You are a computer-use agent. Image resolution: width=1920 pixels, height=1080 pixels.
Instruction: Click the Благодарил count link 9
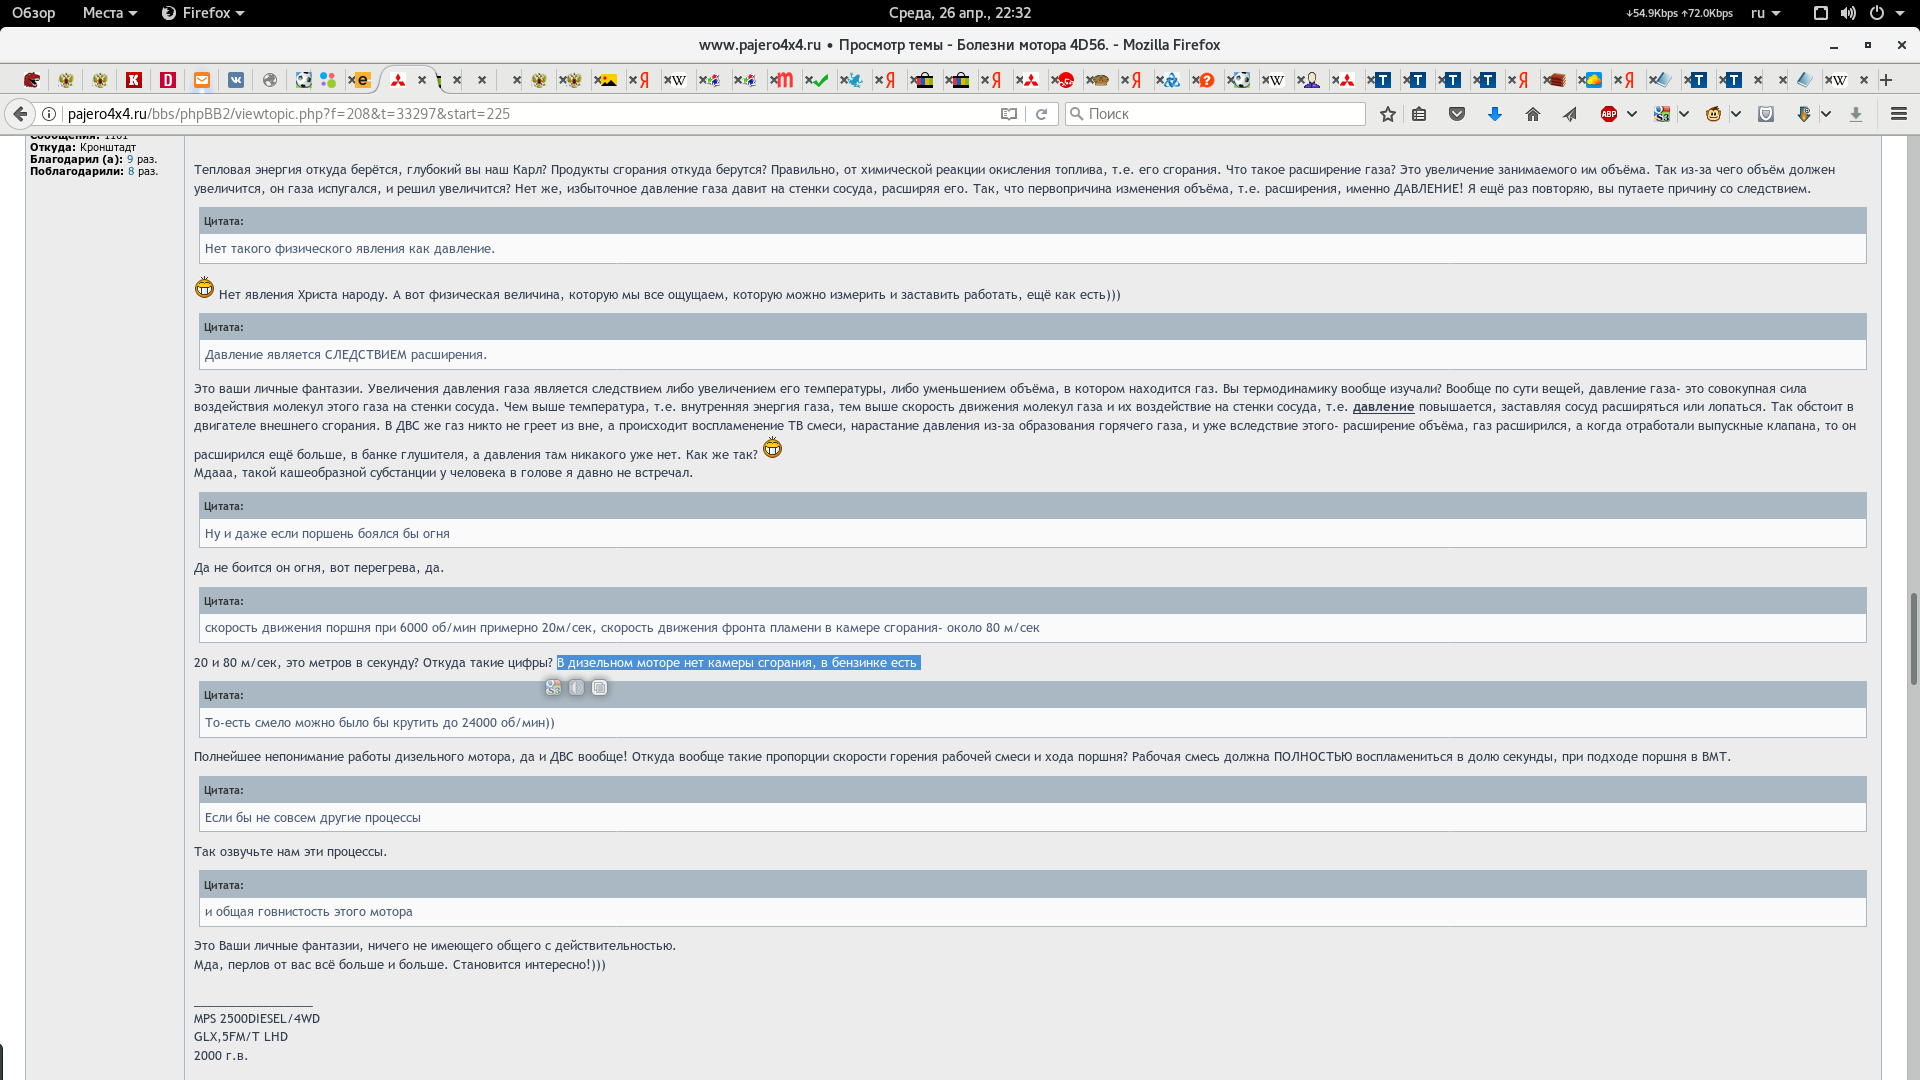(x=130, y=159)
